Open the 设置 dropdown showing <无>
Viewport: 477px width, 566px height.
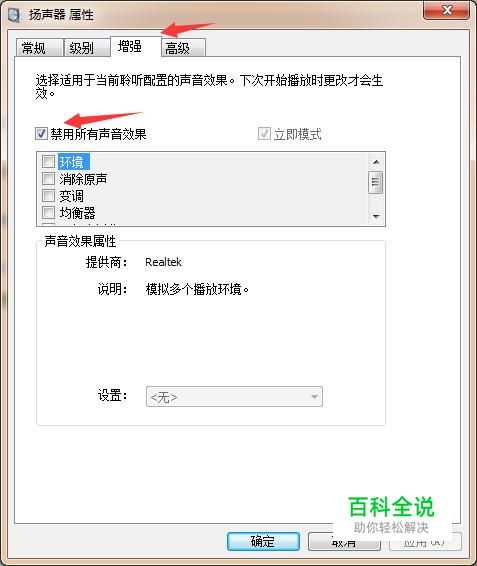tap(234, 397)
